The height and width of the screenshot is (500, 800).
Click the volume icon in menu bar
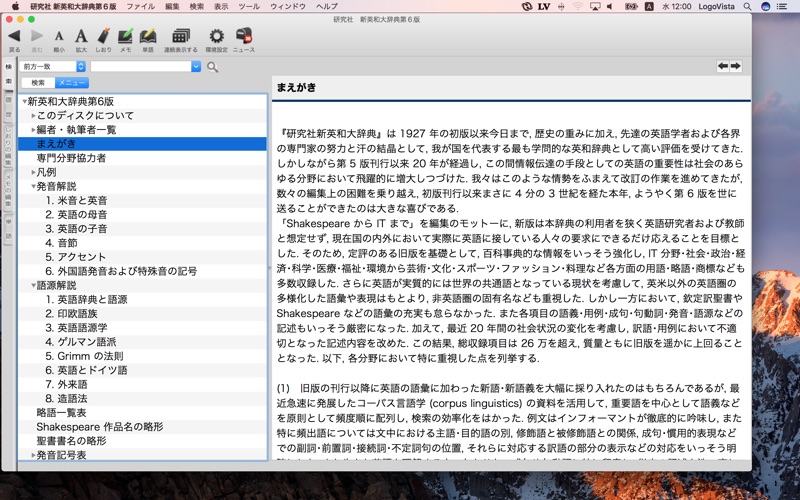[x=610, y=7]
